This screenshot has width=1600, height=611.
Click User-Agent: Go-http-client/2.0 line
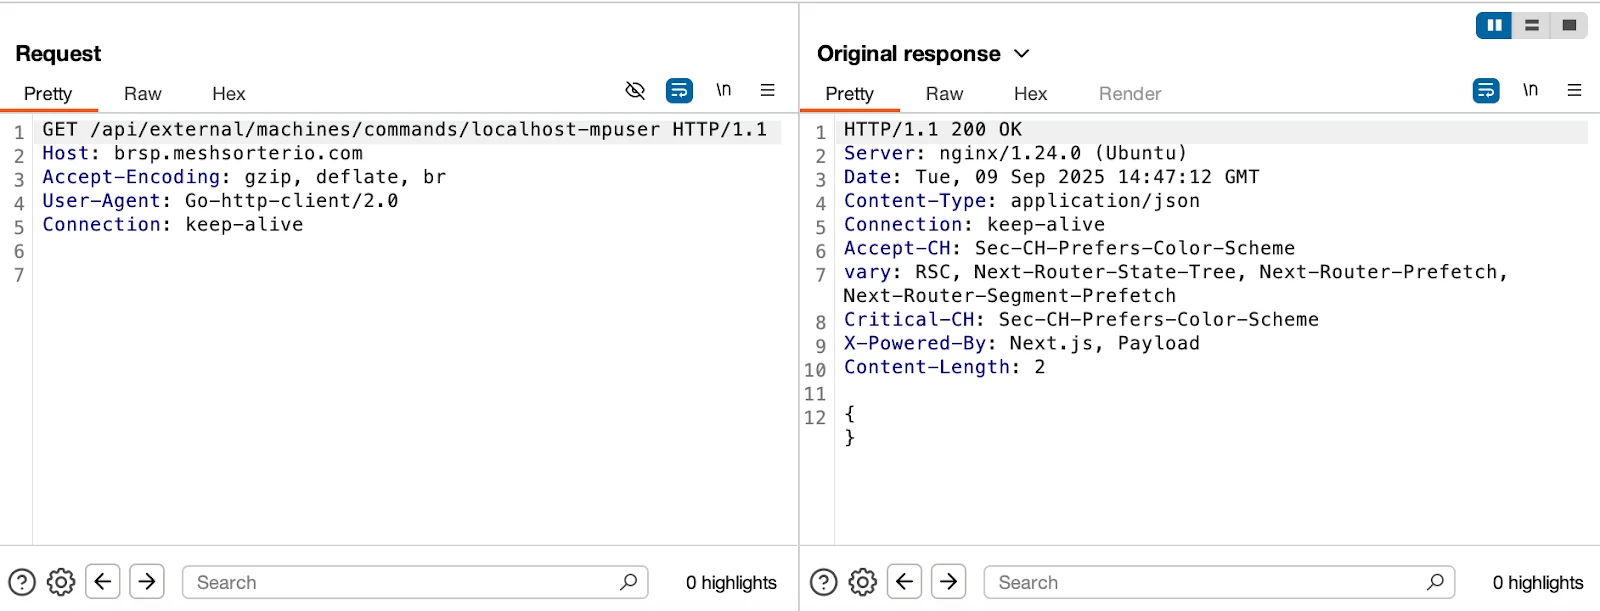click(x=220, y=201)
